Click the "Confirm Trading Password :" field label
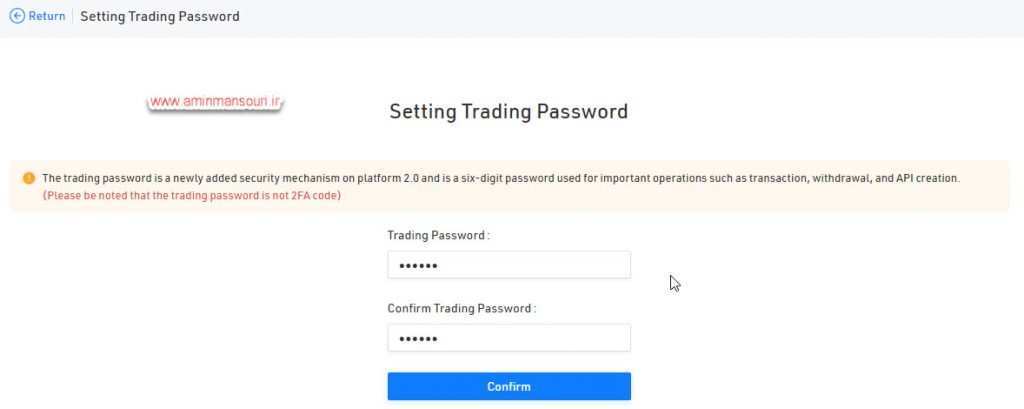1024x409 pixels. coord(462,308)
